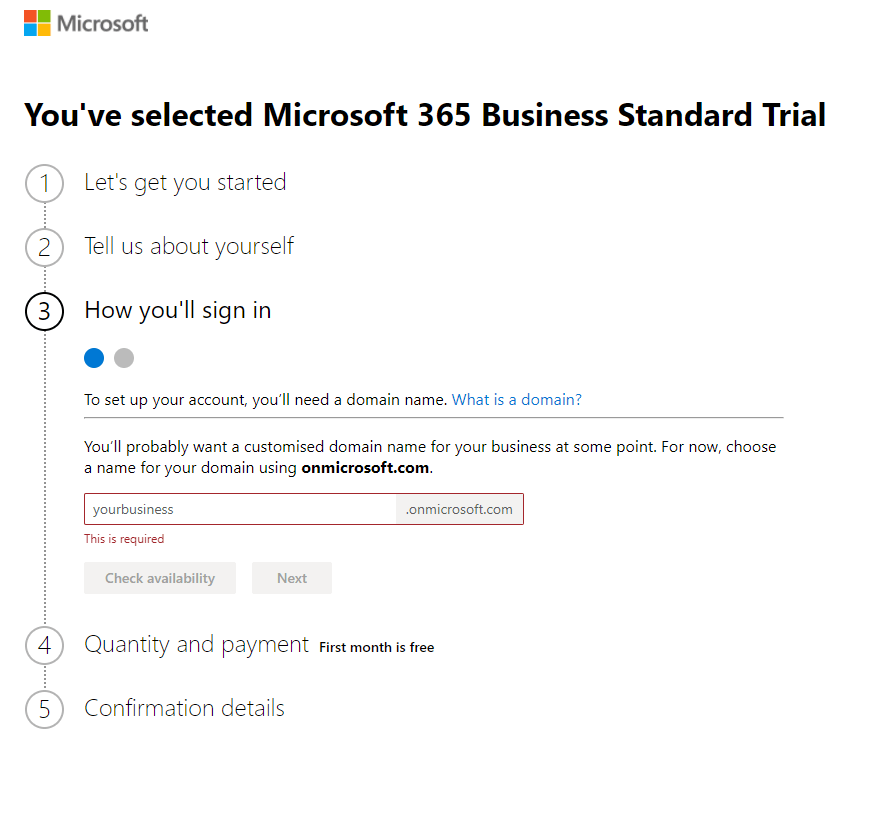Screen dimensions: 878x838
Task: Select the blue progress dot
Action: [x=94, y=358]
